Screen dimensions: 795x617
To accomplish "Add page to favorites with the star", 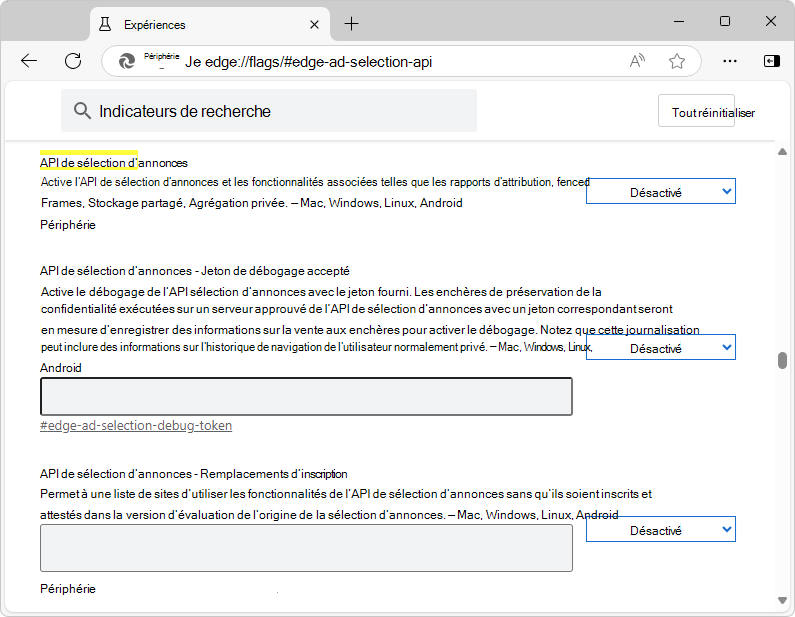I will pos(677,61).
